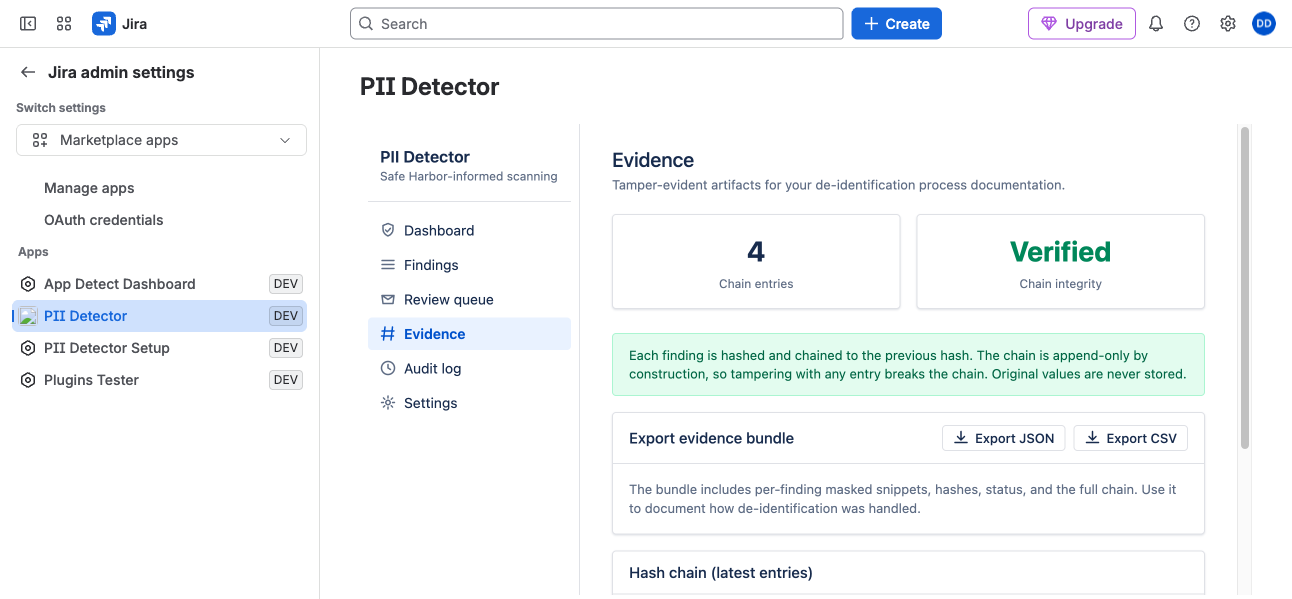Open the help question mark icon

point(1192,24)
